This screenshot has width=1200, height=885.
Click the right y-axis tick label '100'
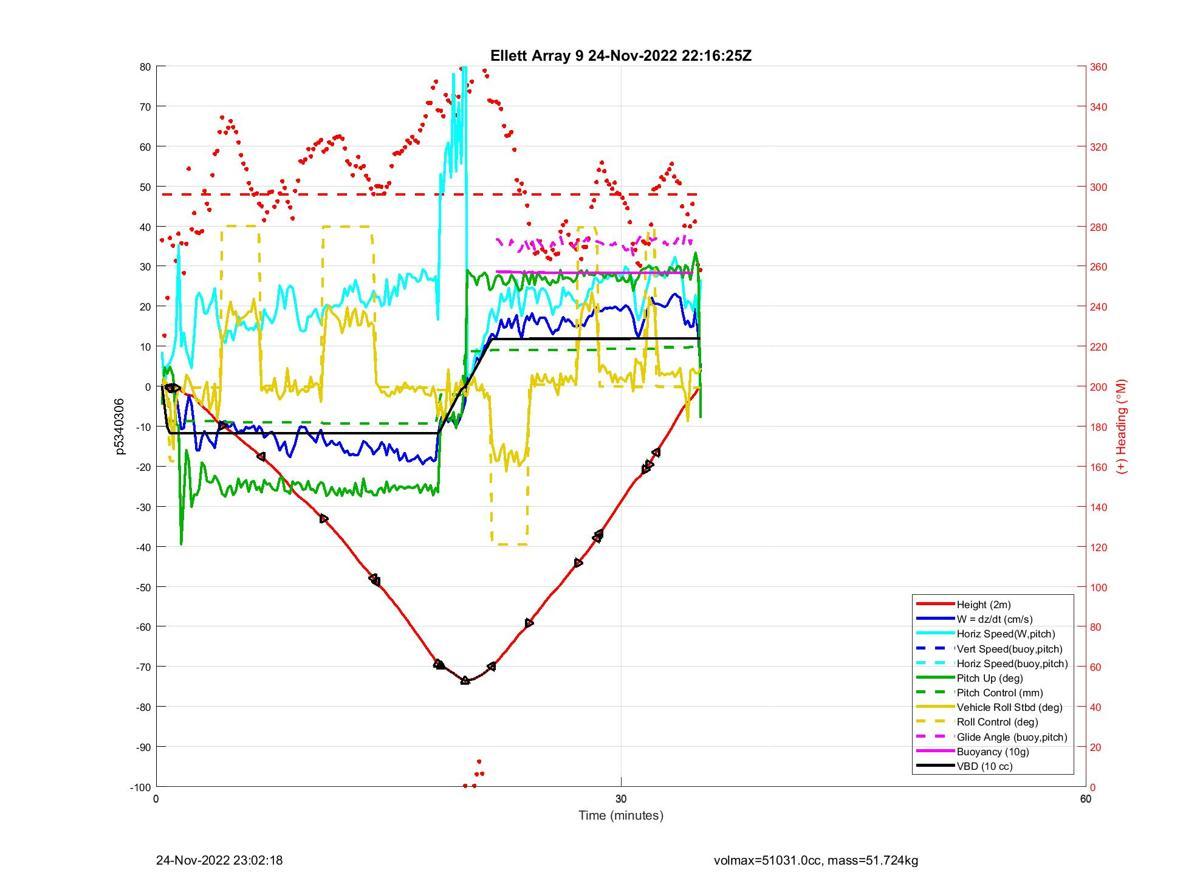click(1099, 587)
